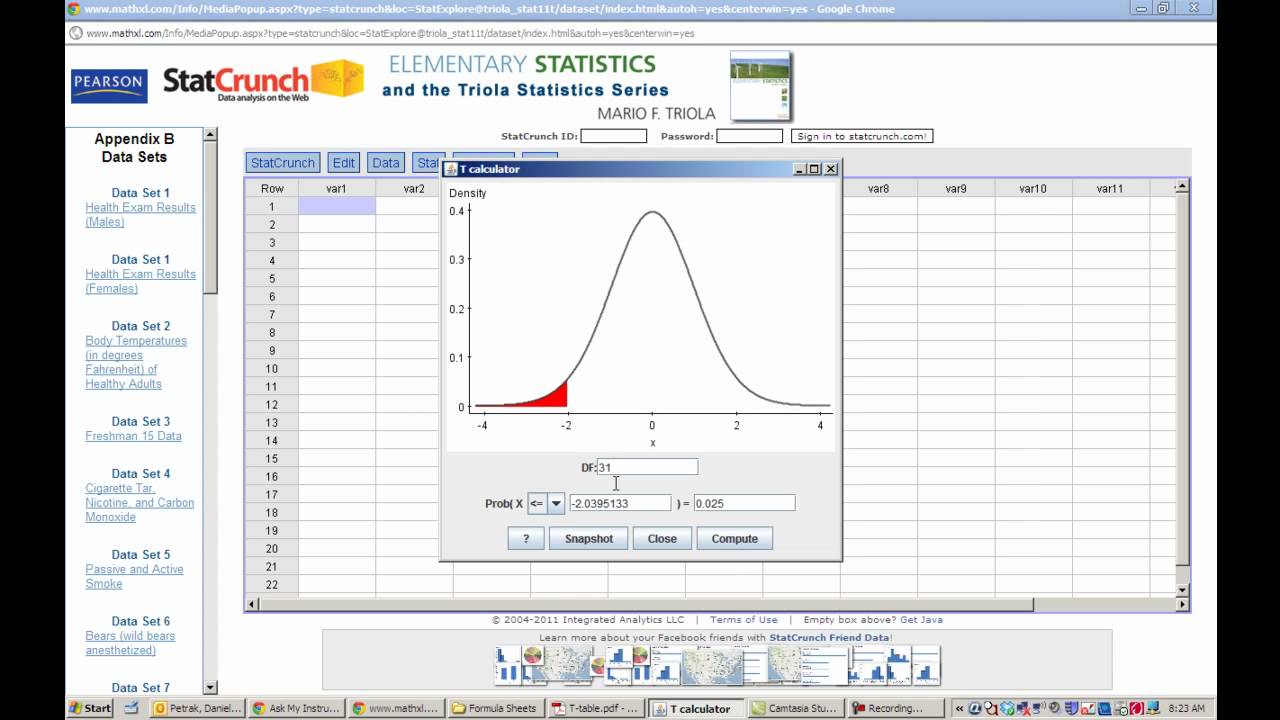Switch to Formula Sheets folder in taskbar
The height and width of the screenshot is (720, 1280).
point(495,708)
